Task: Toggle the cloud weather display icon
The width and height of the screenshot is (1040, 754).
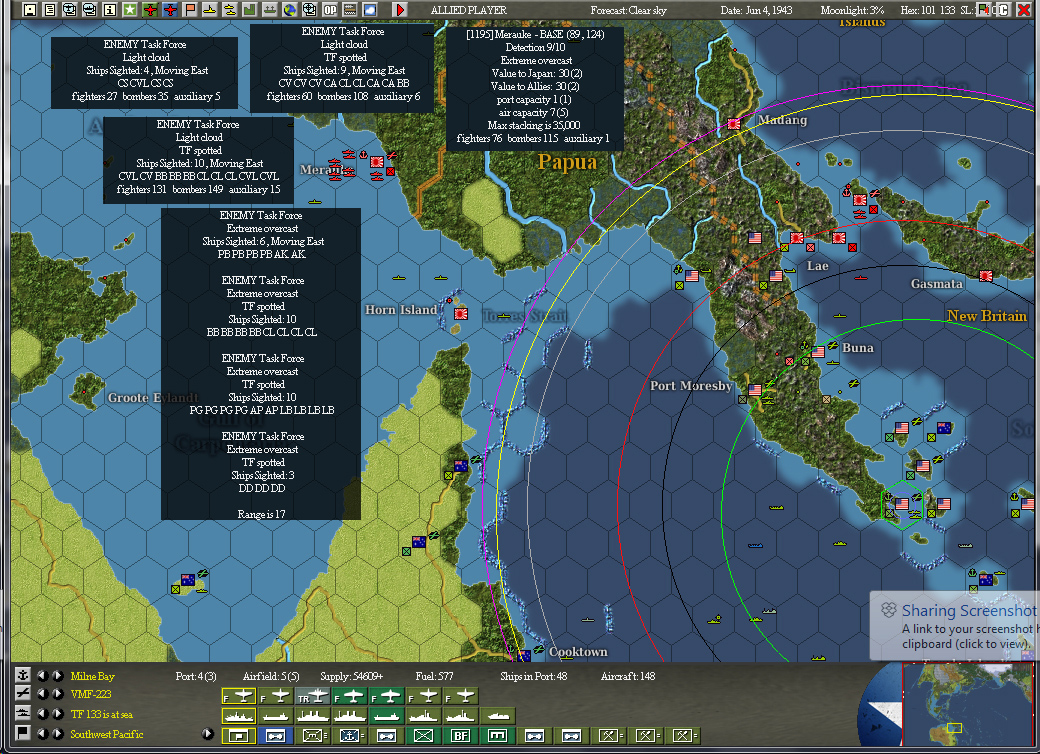Action: [x=369, y=9]
